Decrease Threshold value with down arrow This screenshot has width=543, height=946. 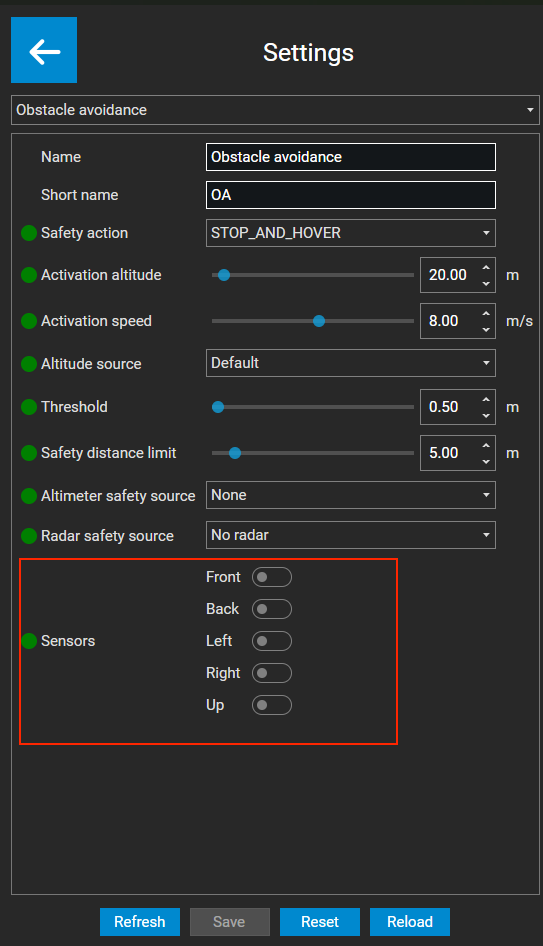click(486, 416)
